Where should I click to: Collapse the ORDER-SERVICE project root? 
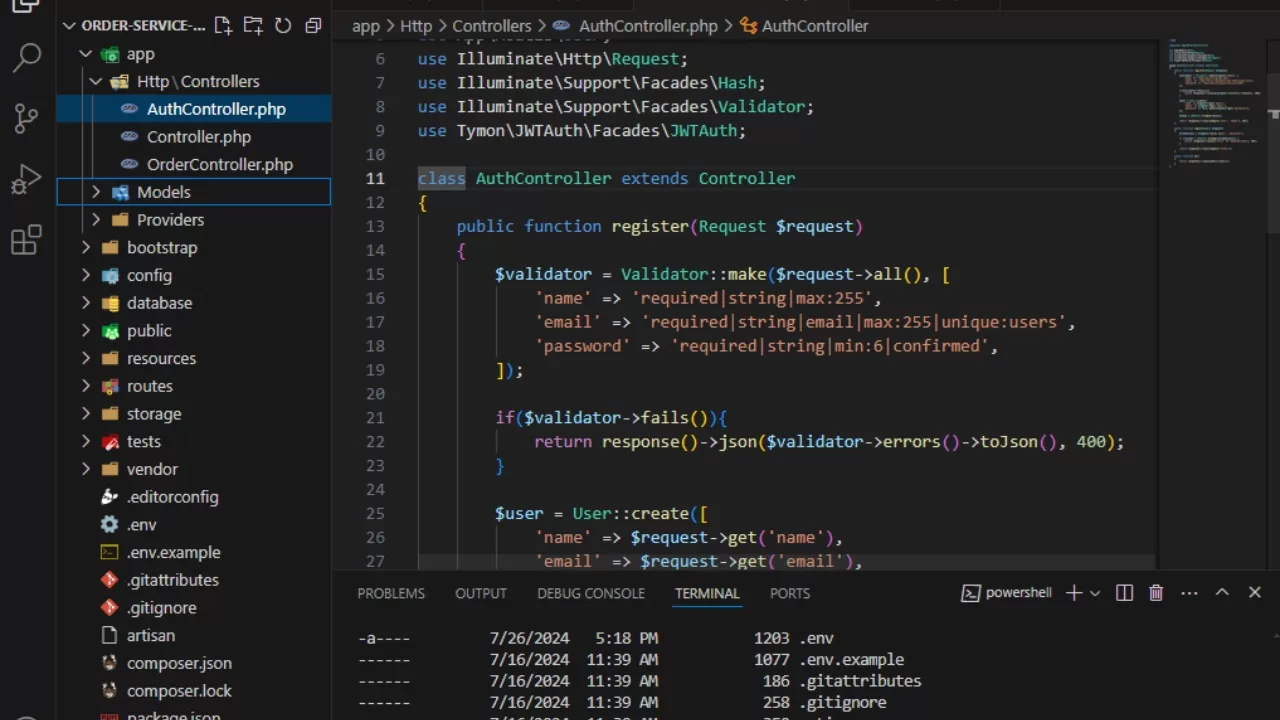click(69, 26)
